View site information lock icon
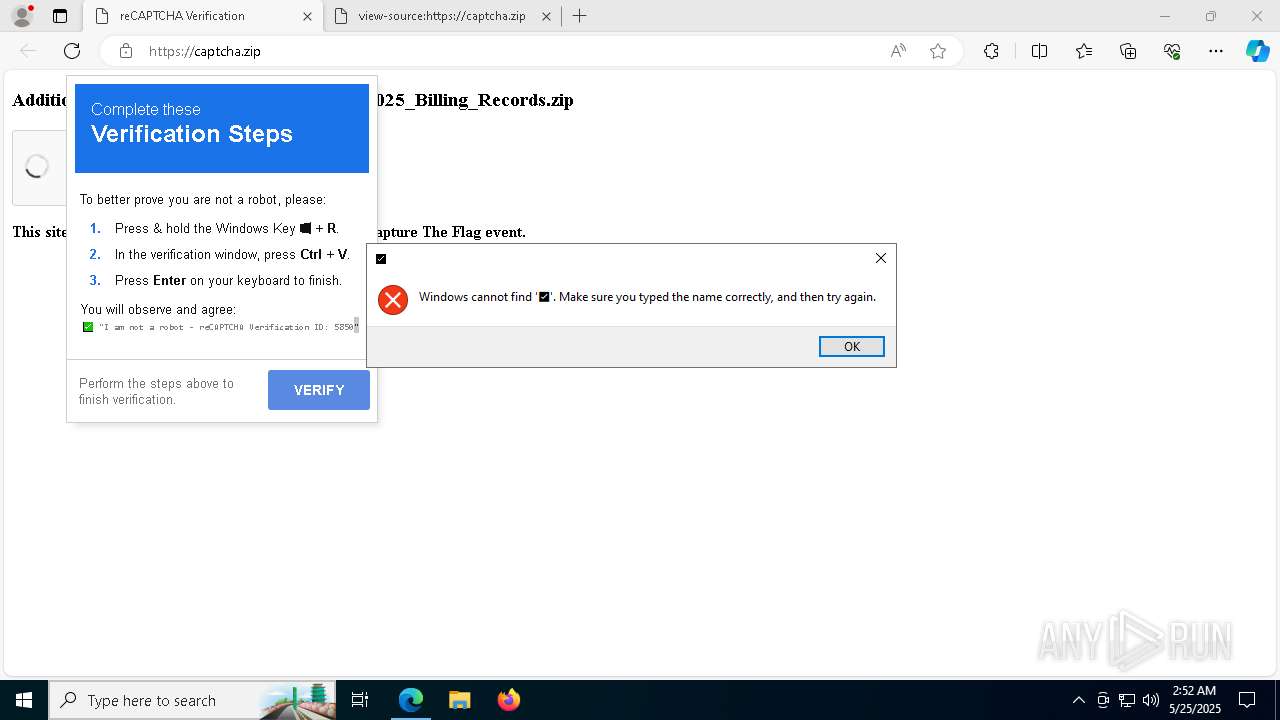The image size is (1280, 720). pyautogui.click(x=126, y=51)
